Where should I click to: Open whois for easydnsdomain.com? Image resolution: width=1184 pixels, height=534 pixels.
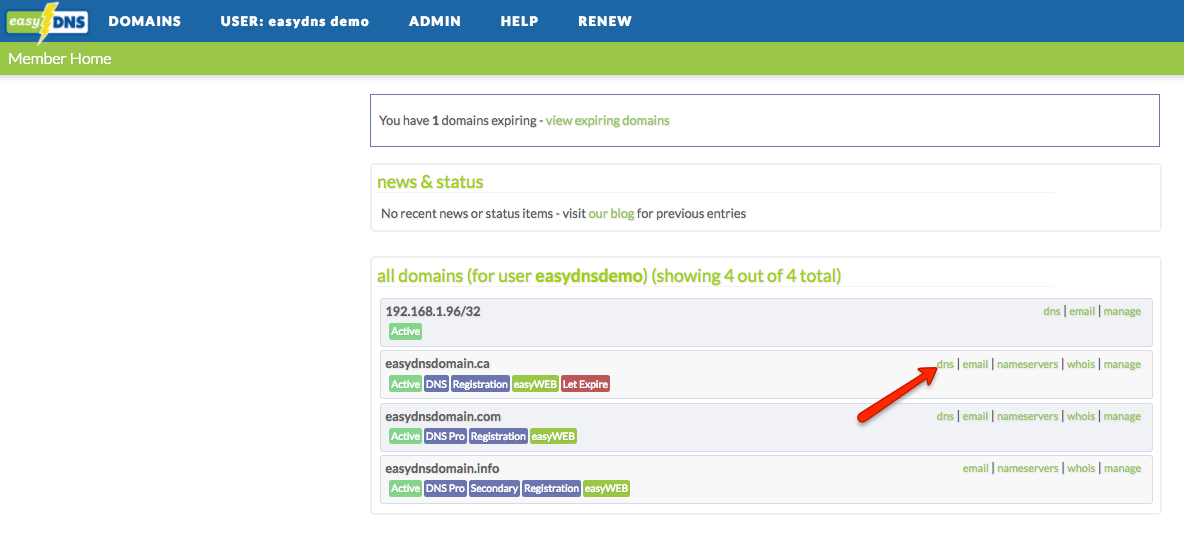point(1081,416)
